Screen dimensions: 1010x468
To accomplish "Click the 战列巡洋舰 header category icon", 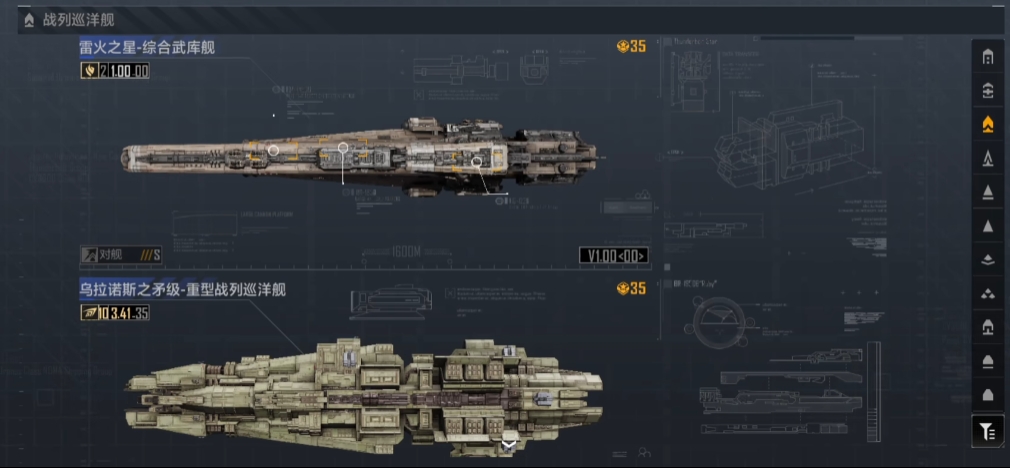I will click(x=29, y=21).
